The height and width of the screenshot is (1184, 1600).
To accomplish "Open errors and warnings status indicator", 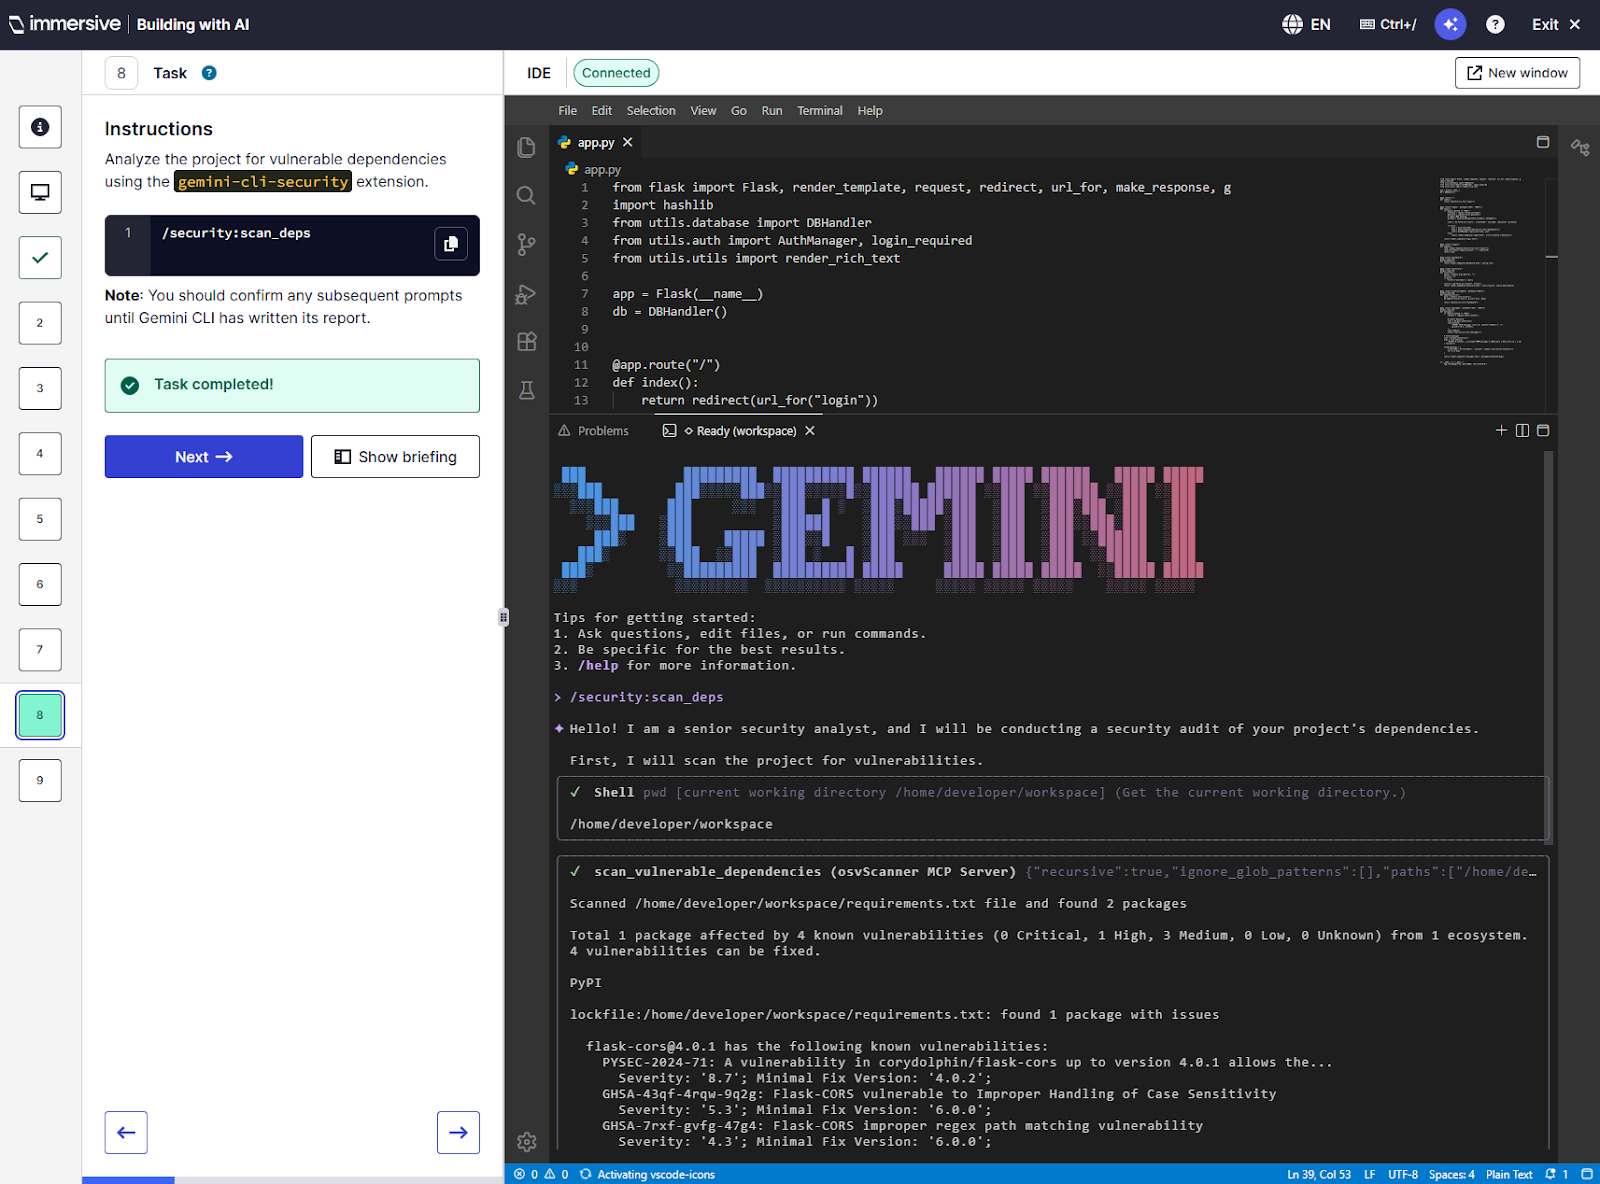I will click(541, 1174).
